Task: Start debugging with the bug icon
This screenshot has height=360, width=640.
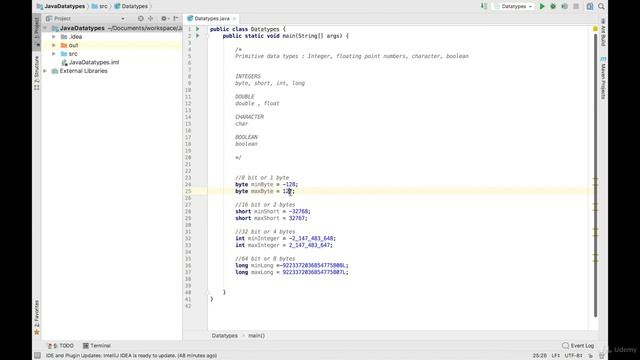Action: click(553, 7)
